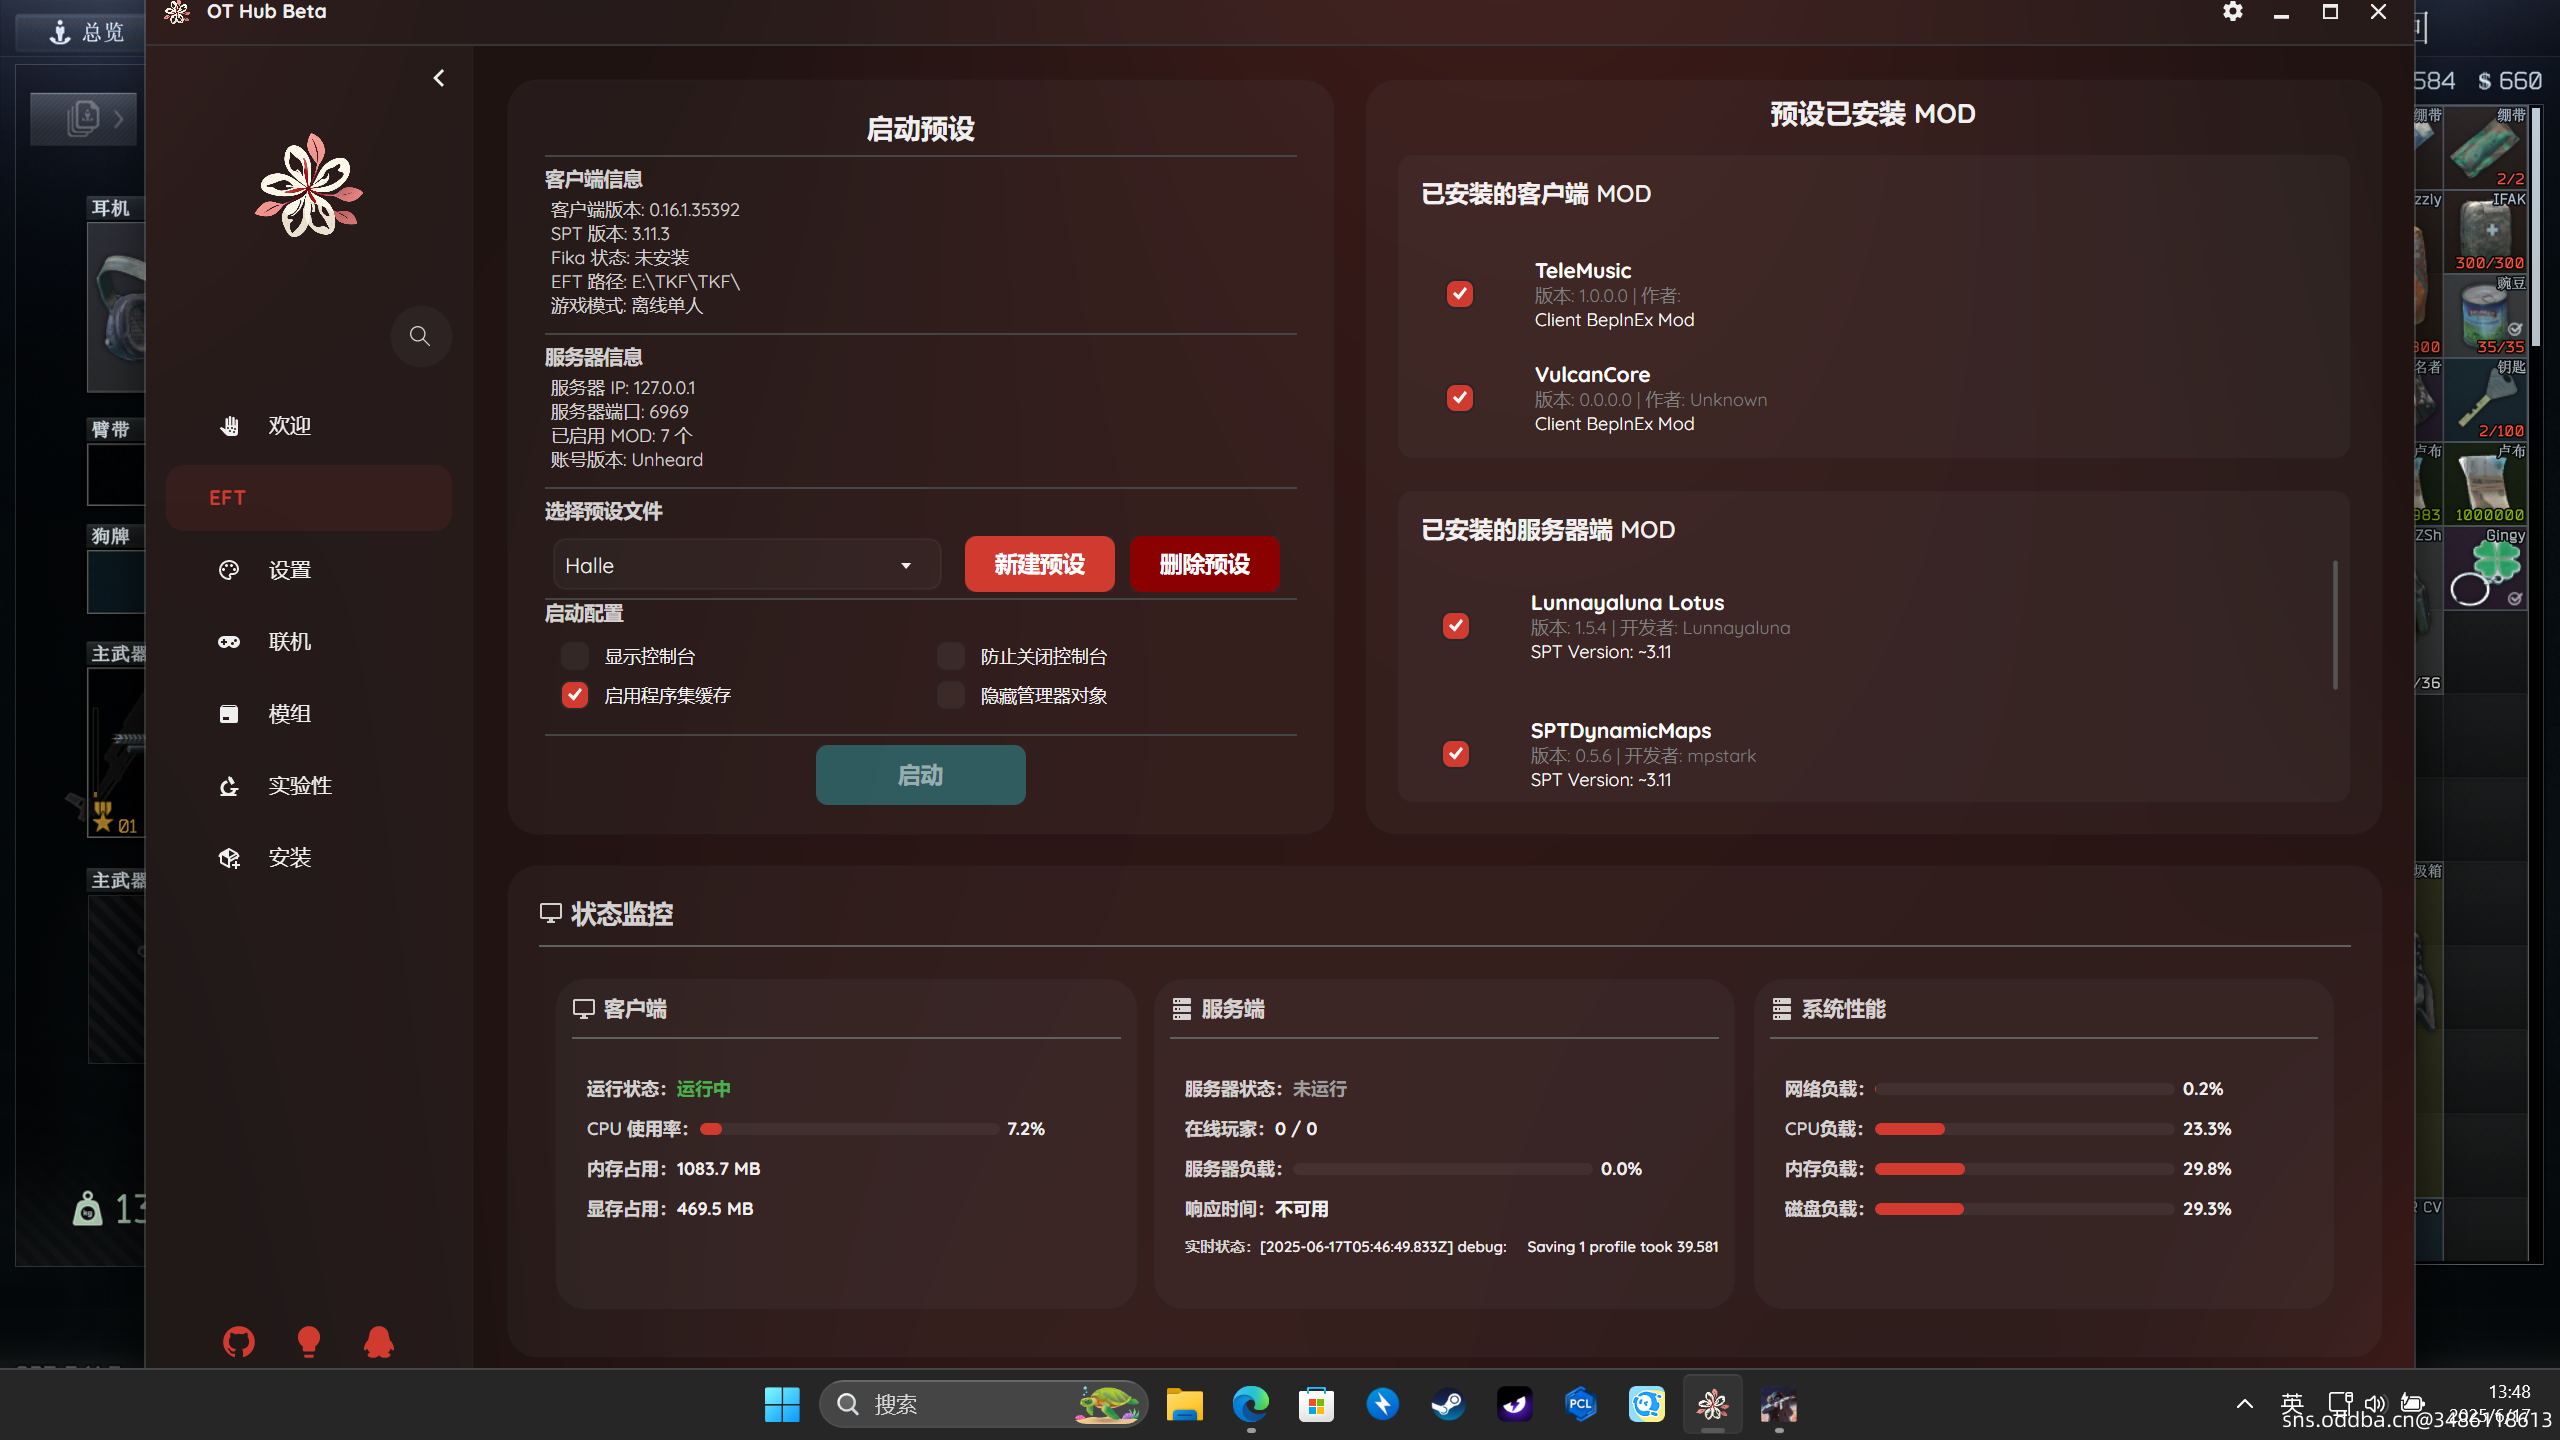Image resolution: width=2560 pixels, height=1440 pixels.
Task: Open Microsoft Store from the taskbar
Action: [1316, 1404]
